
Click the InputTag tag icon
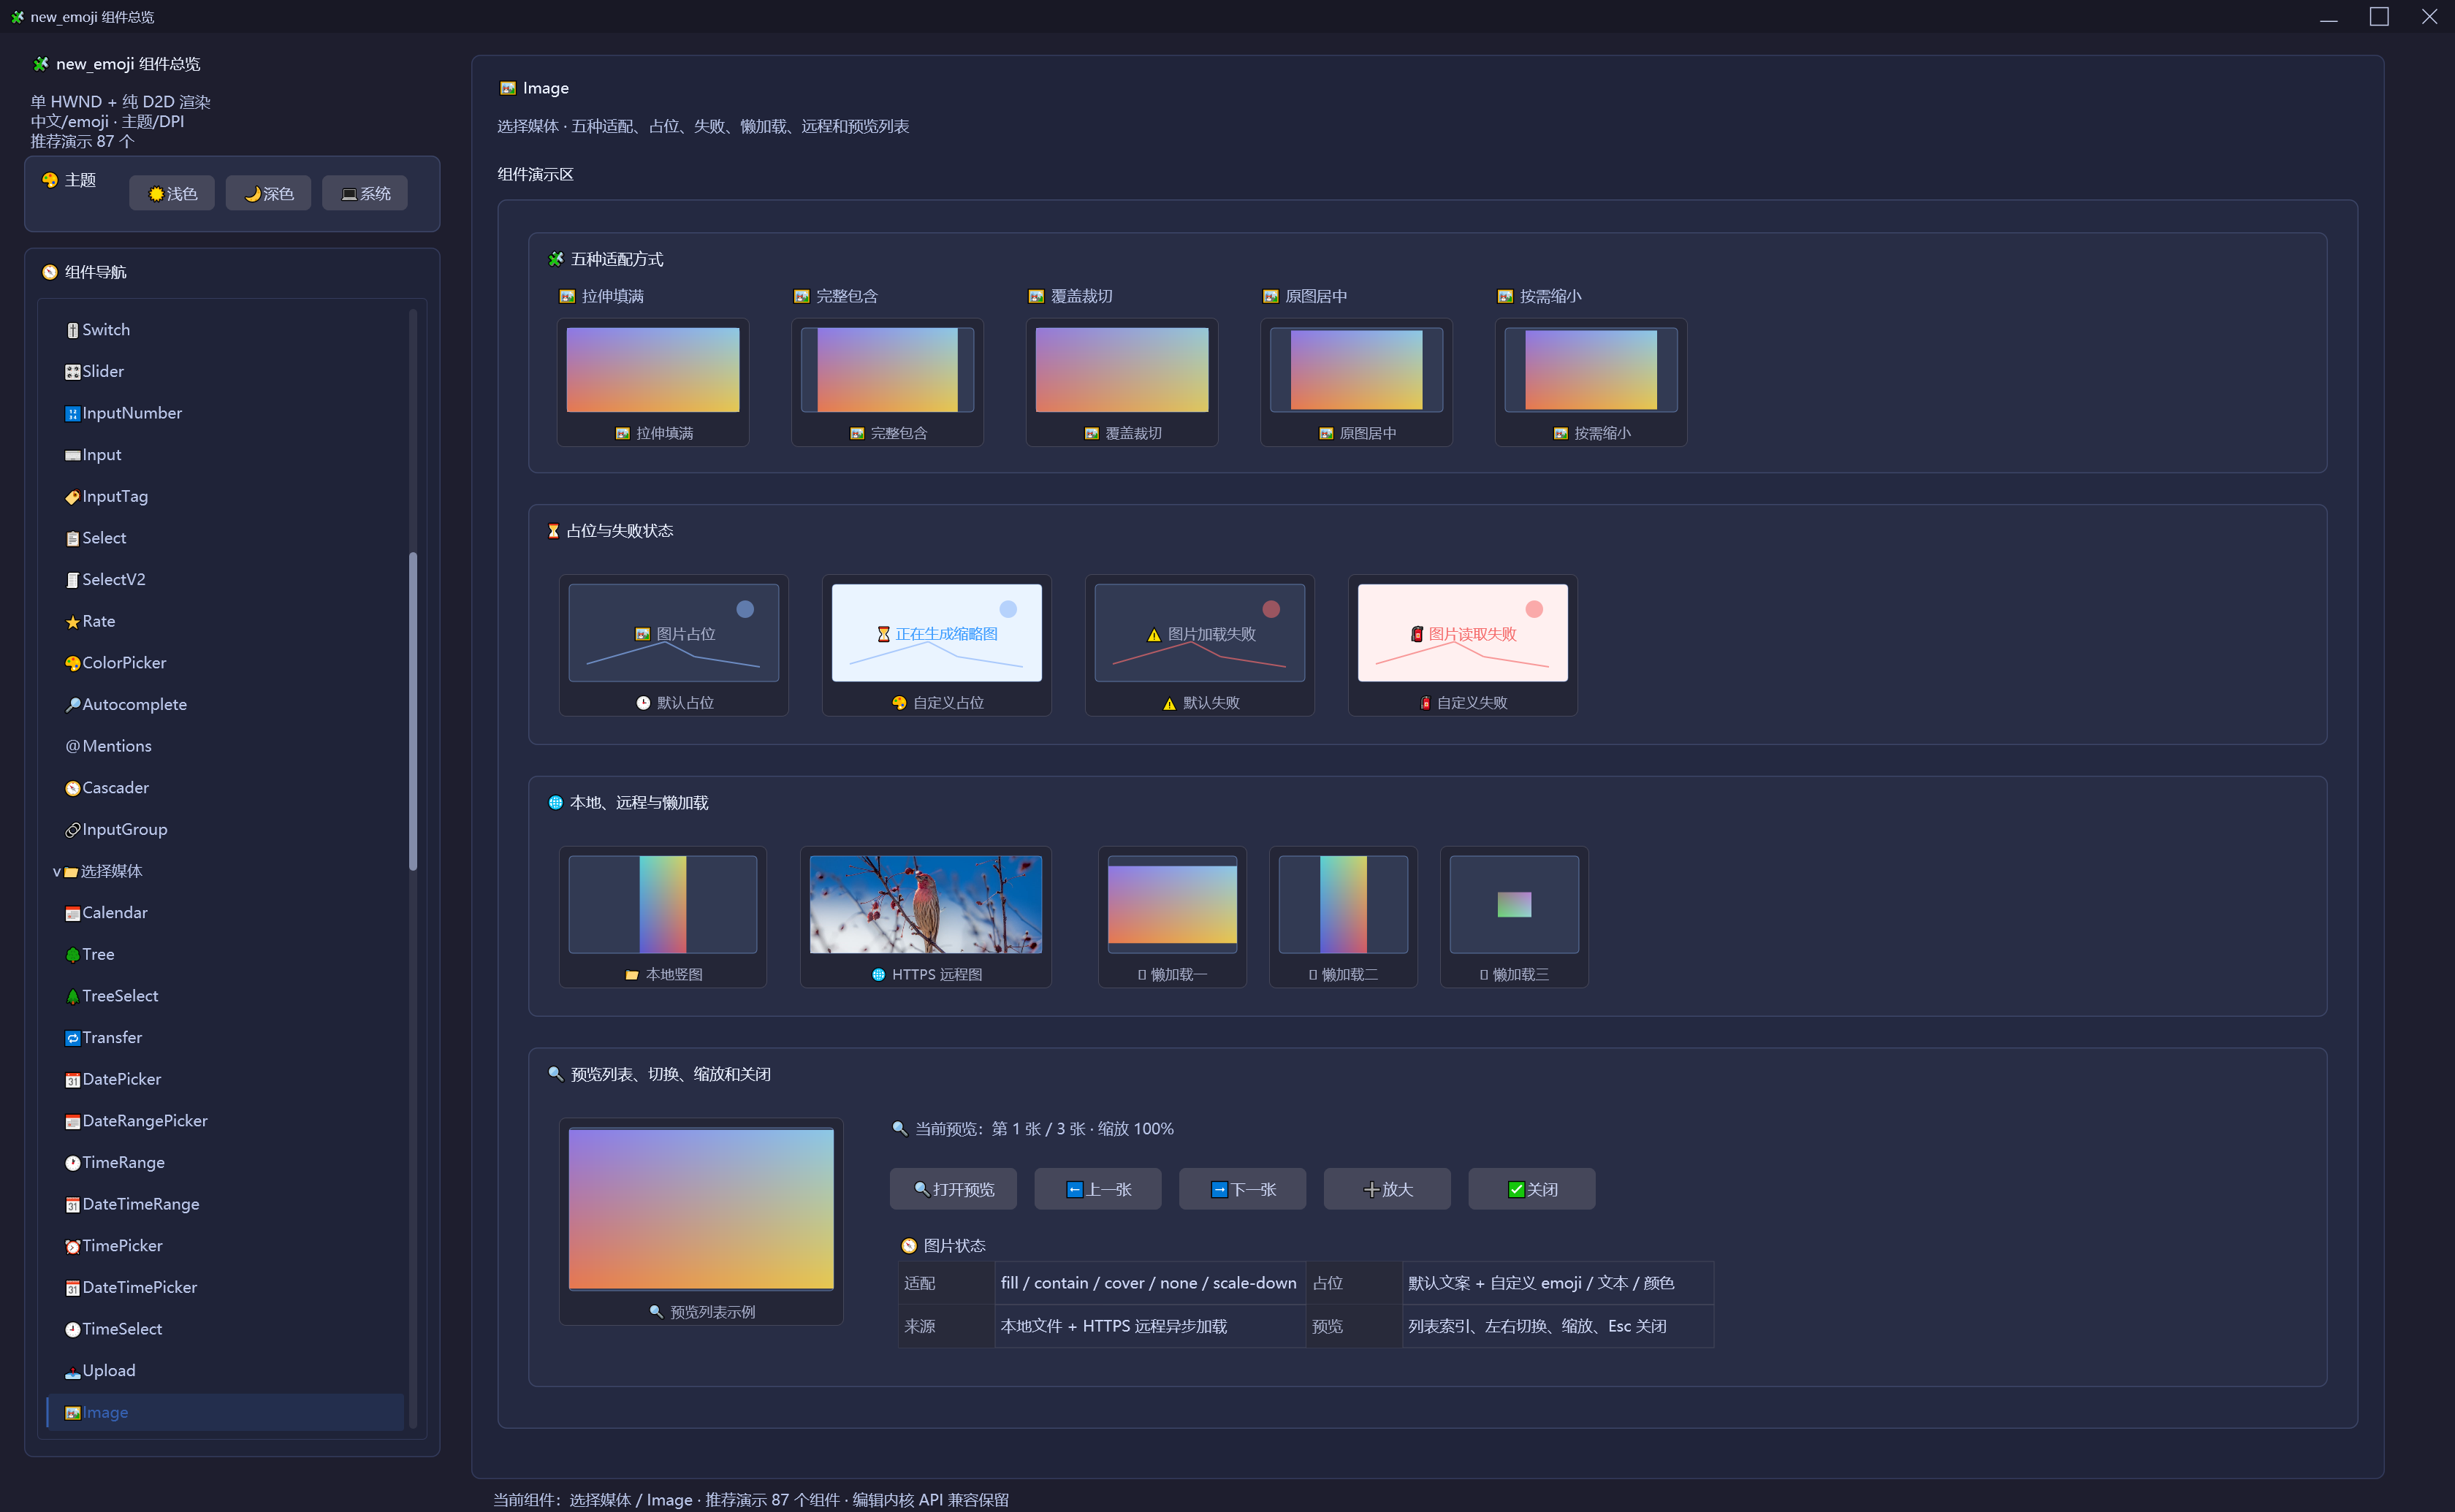[x=72, y=497]
